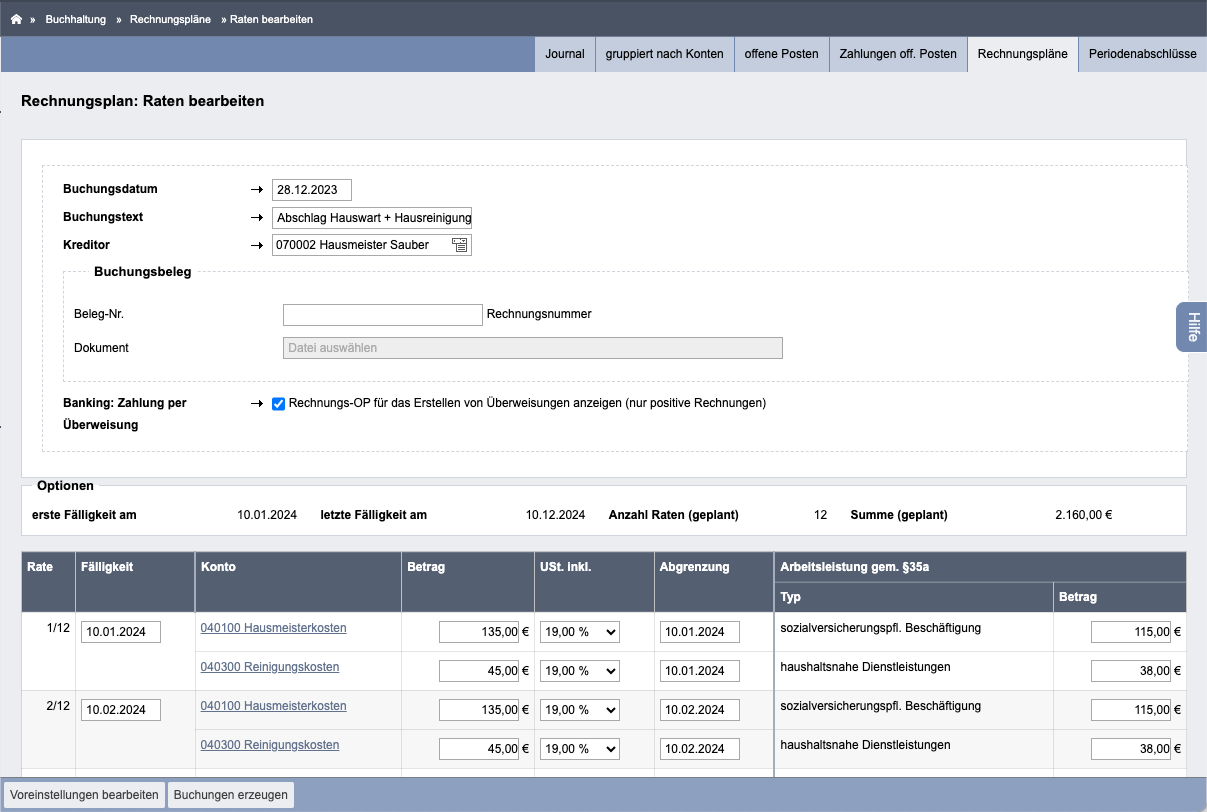Open 040300 Reinigungskosten link in rate 2/12

coord(270,745)
